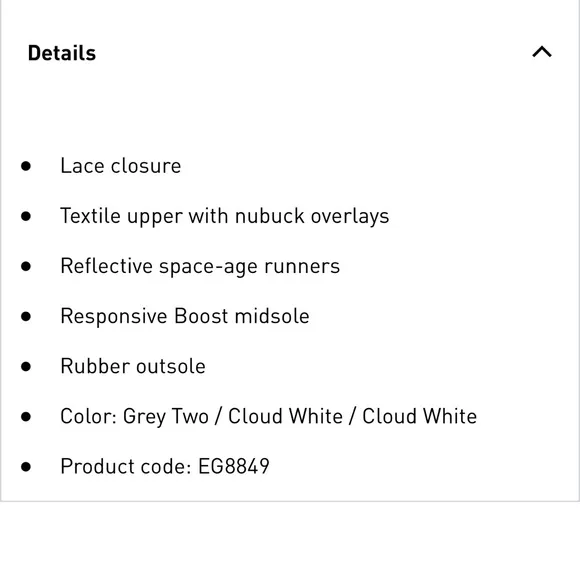The image size is (580, 580).
Task: Click the EG8849 code value
Action: coord(234,466)
